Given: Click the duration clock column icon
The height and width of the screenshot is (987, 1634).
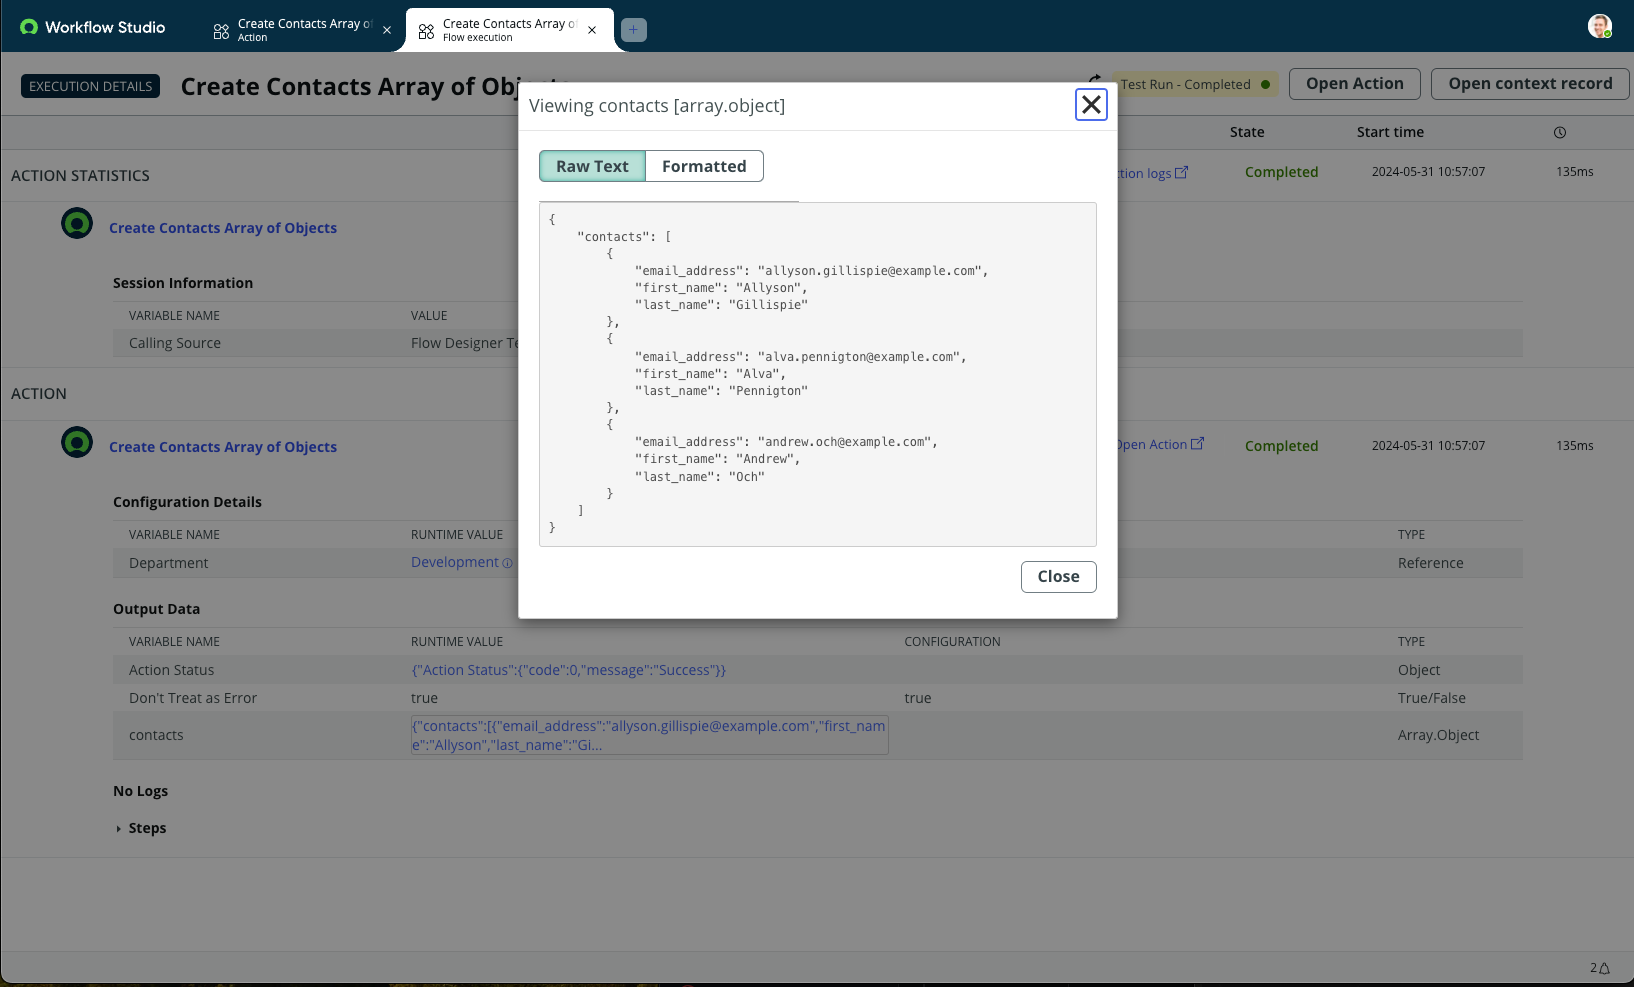Looking at the screenshot, I should [1560, 132].
